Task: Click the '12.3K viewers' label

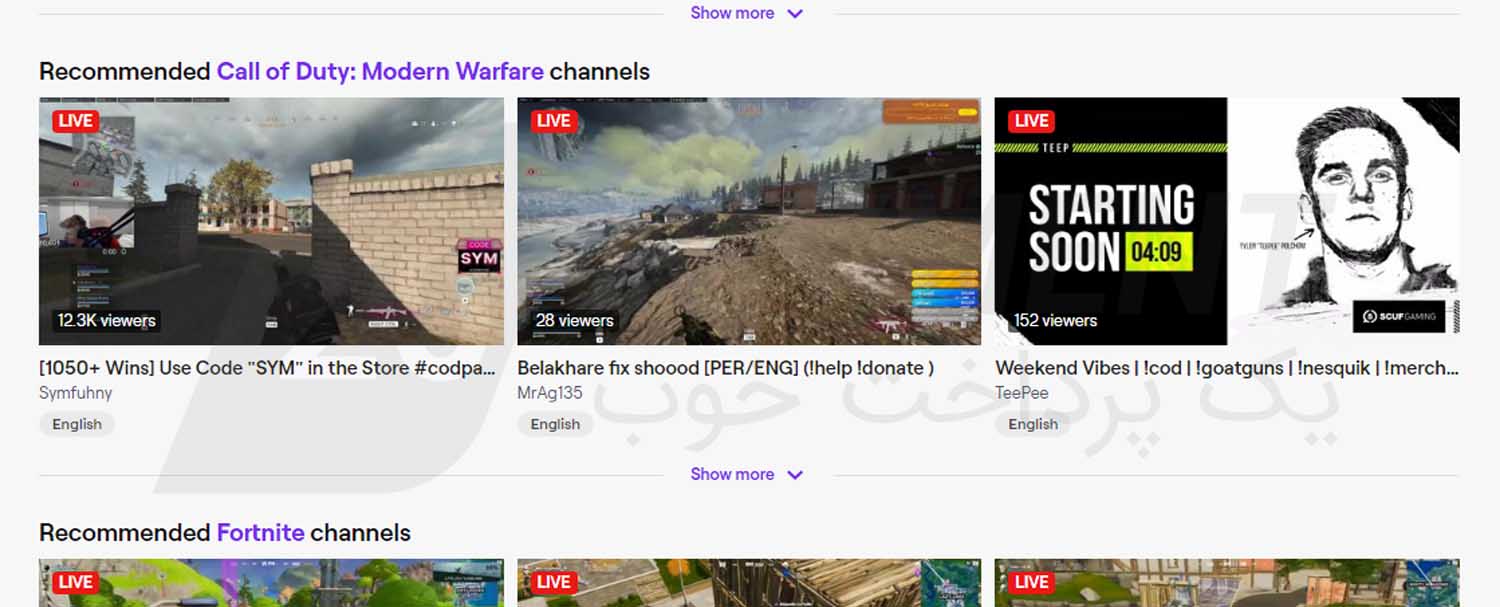Action: point(106,321)
